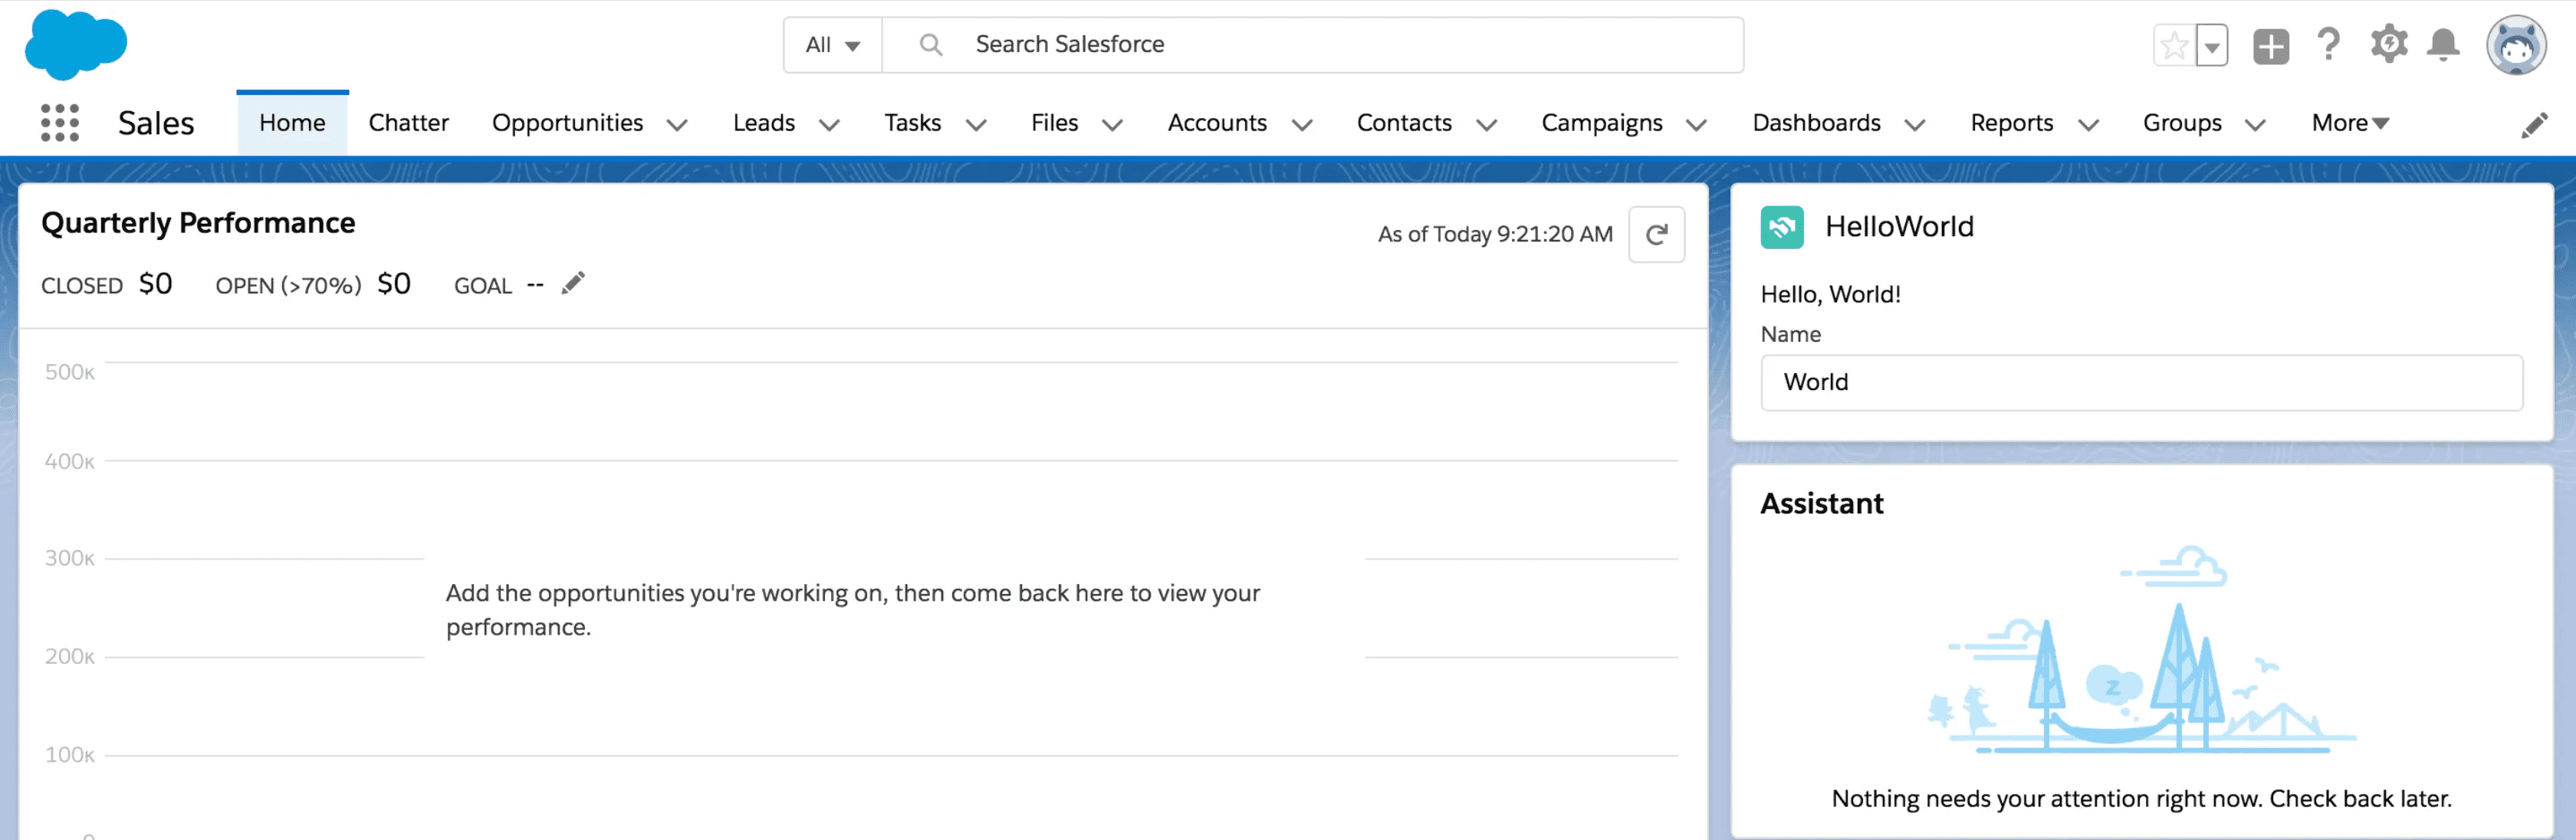2576x840 pixels.
Task: Expand the More navigation menu
Action: point(2349,123)
